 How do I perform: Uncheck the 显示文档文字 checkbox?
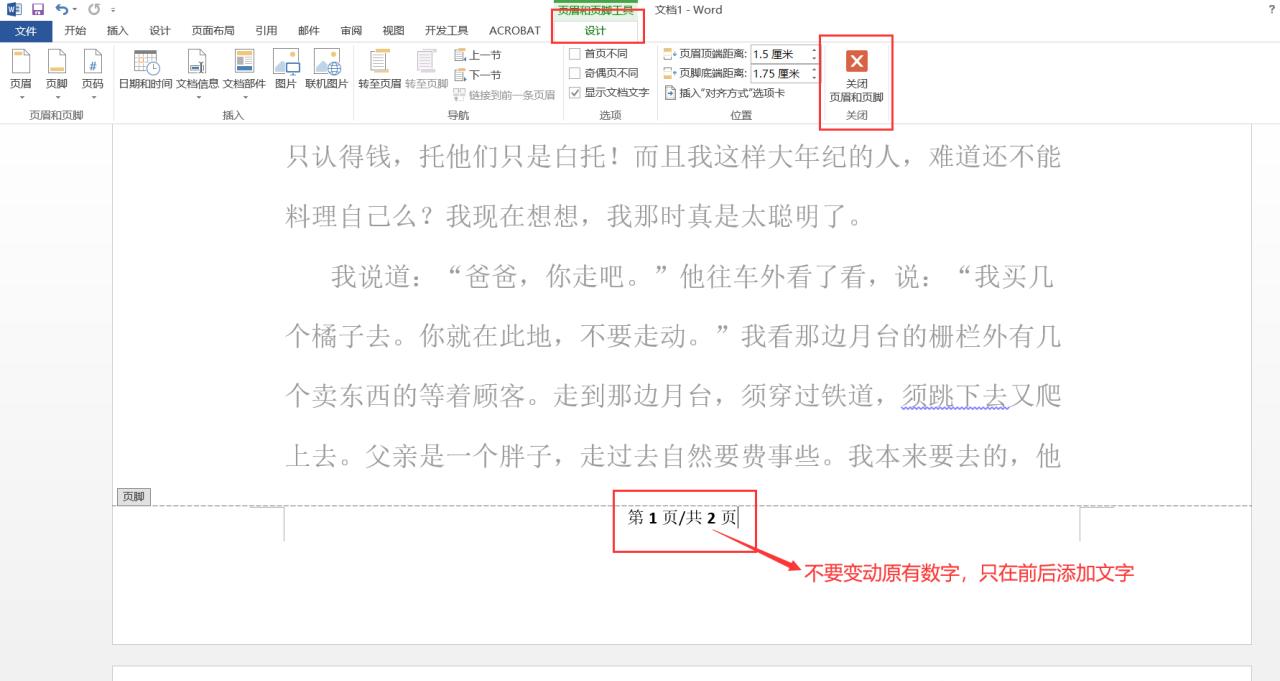(x=575, y=92)
